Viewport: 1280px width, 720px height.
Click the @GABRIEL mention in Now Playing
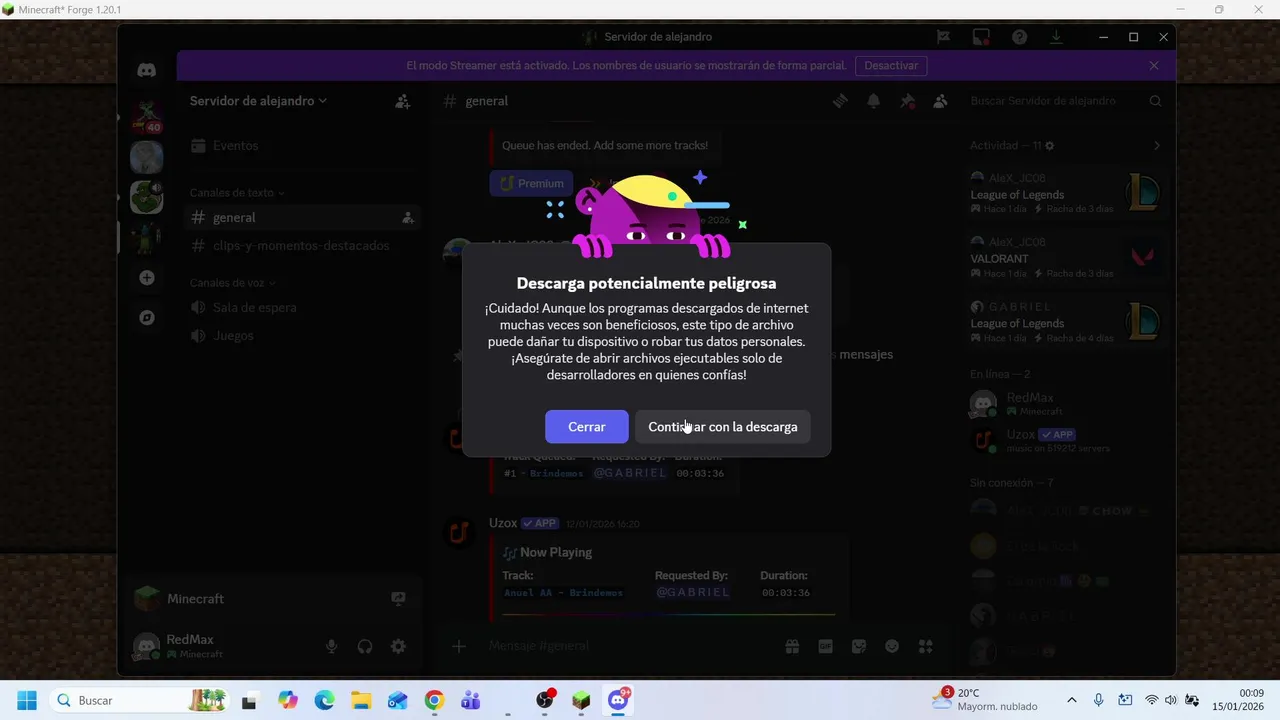(692, 592)
